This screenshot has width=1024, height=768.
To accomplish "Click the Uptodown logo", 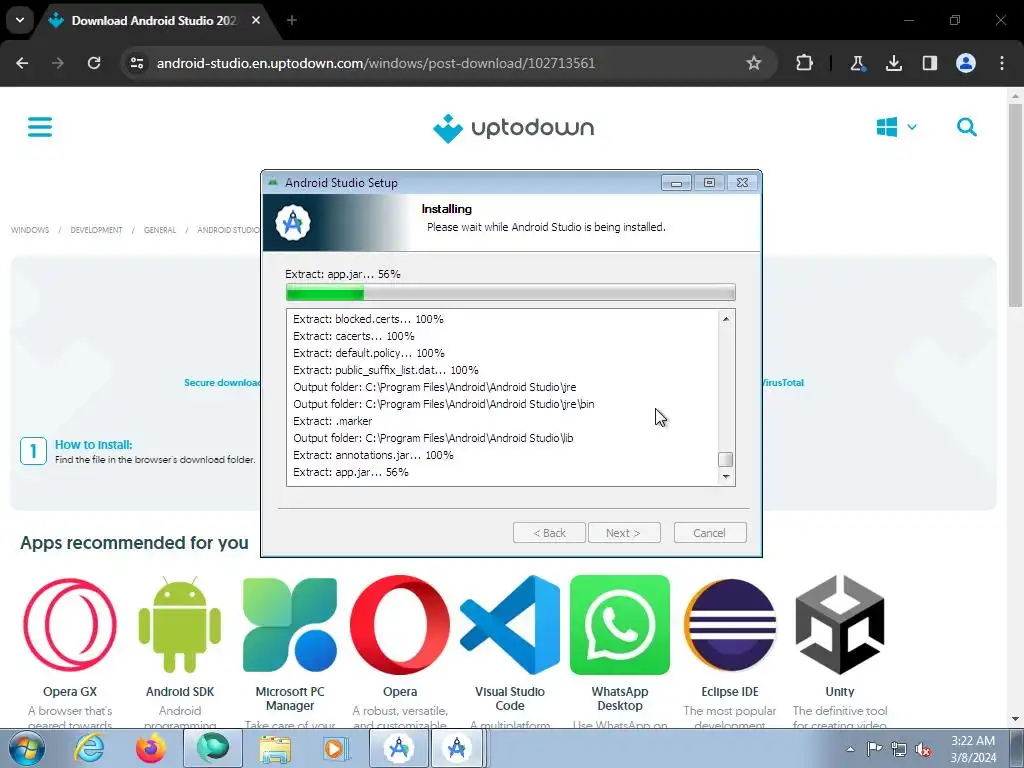I will pyautogui.click(x=513, y=128).
